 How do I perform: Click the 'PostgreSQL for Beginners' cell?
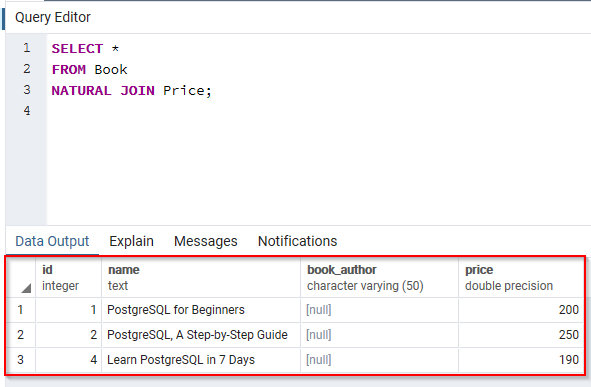tap(201, 310)
